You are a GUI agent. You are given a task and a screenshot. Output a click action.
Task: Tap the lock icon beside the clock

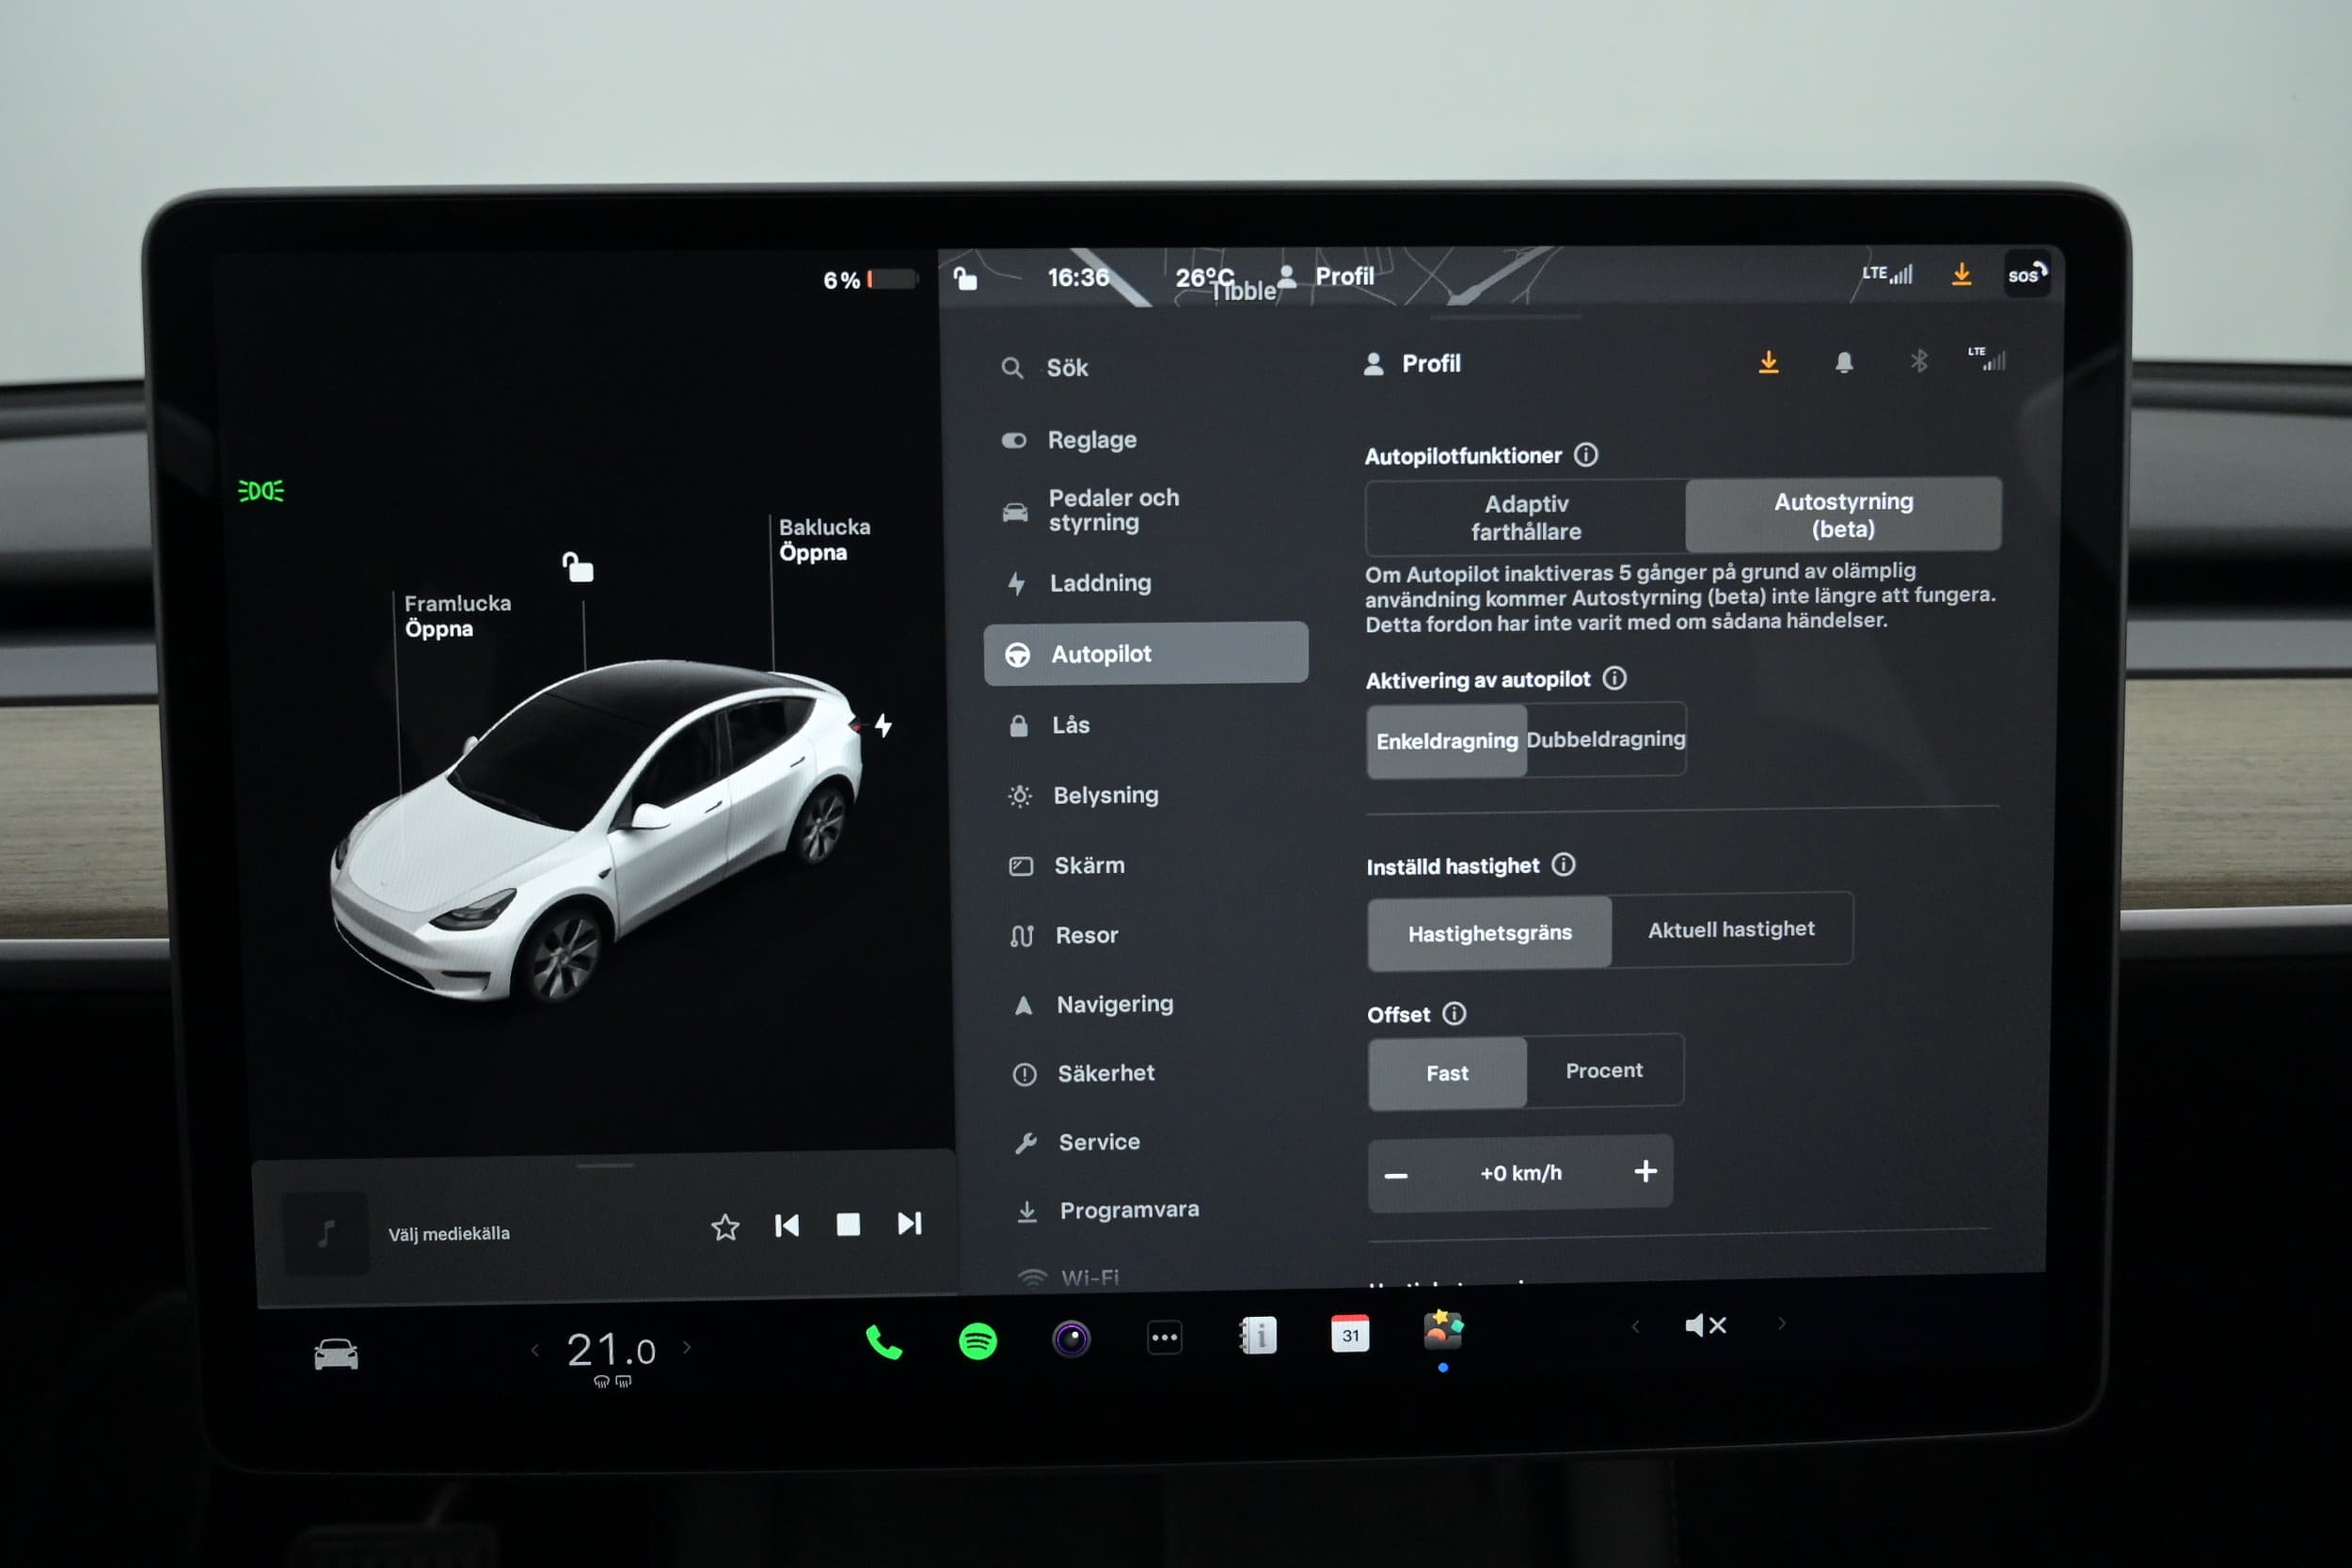point(965,278)
